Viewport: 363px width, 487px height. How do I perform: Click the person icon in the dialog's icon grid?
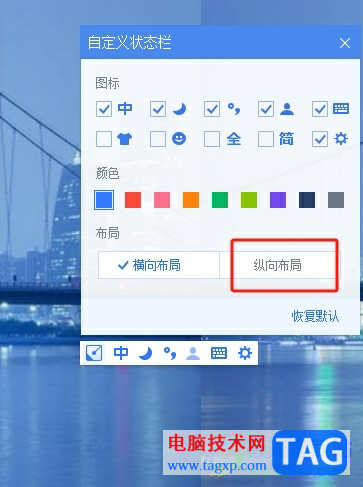(287, 109)
